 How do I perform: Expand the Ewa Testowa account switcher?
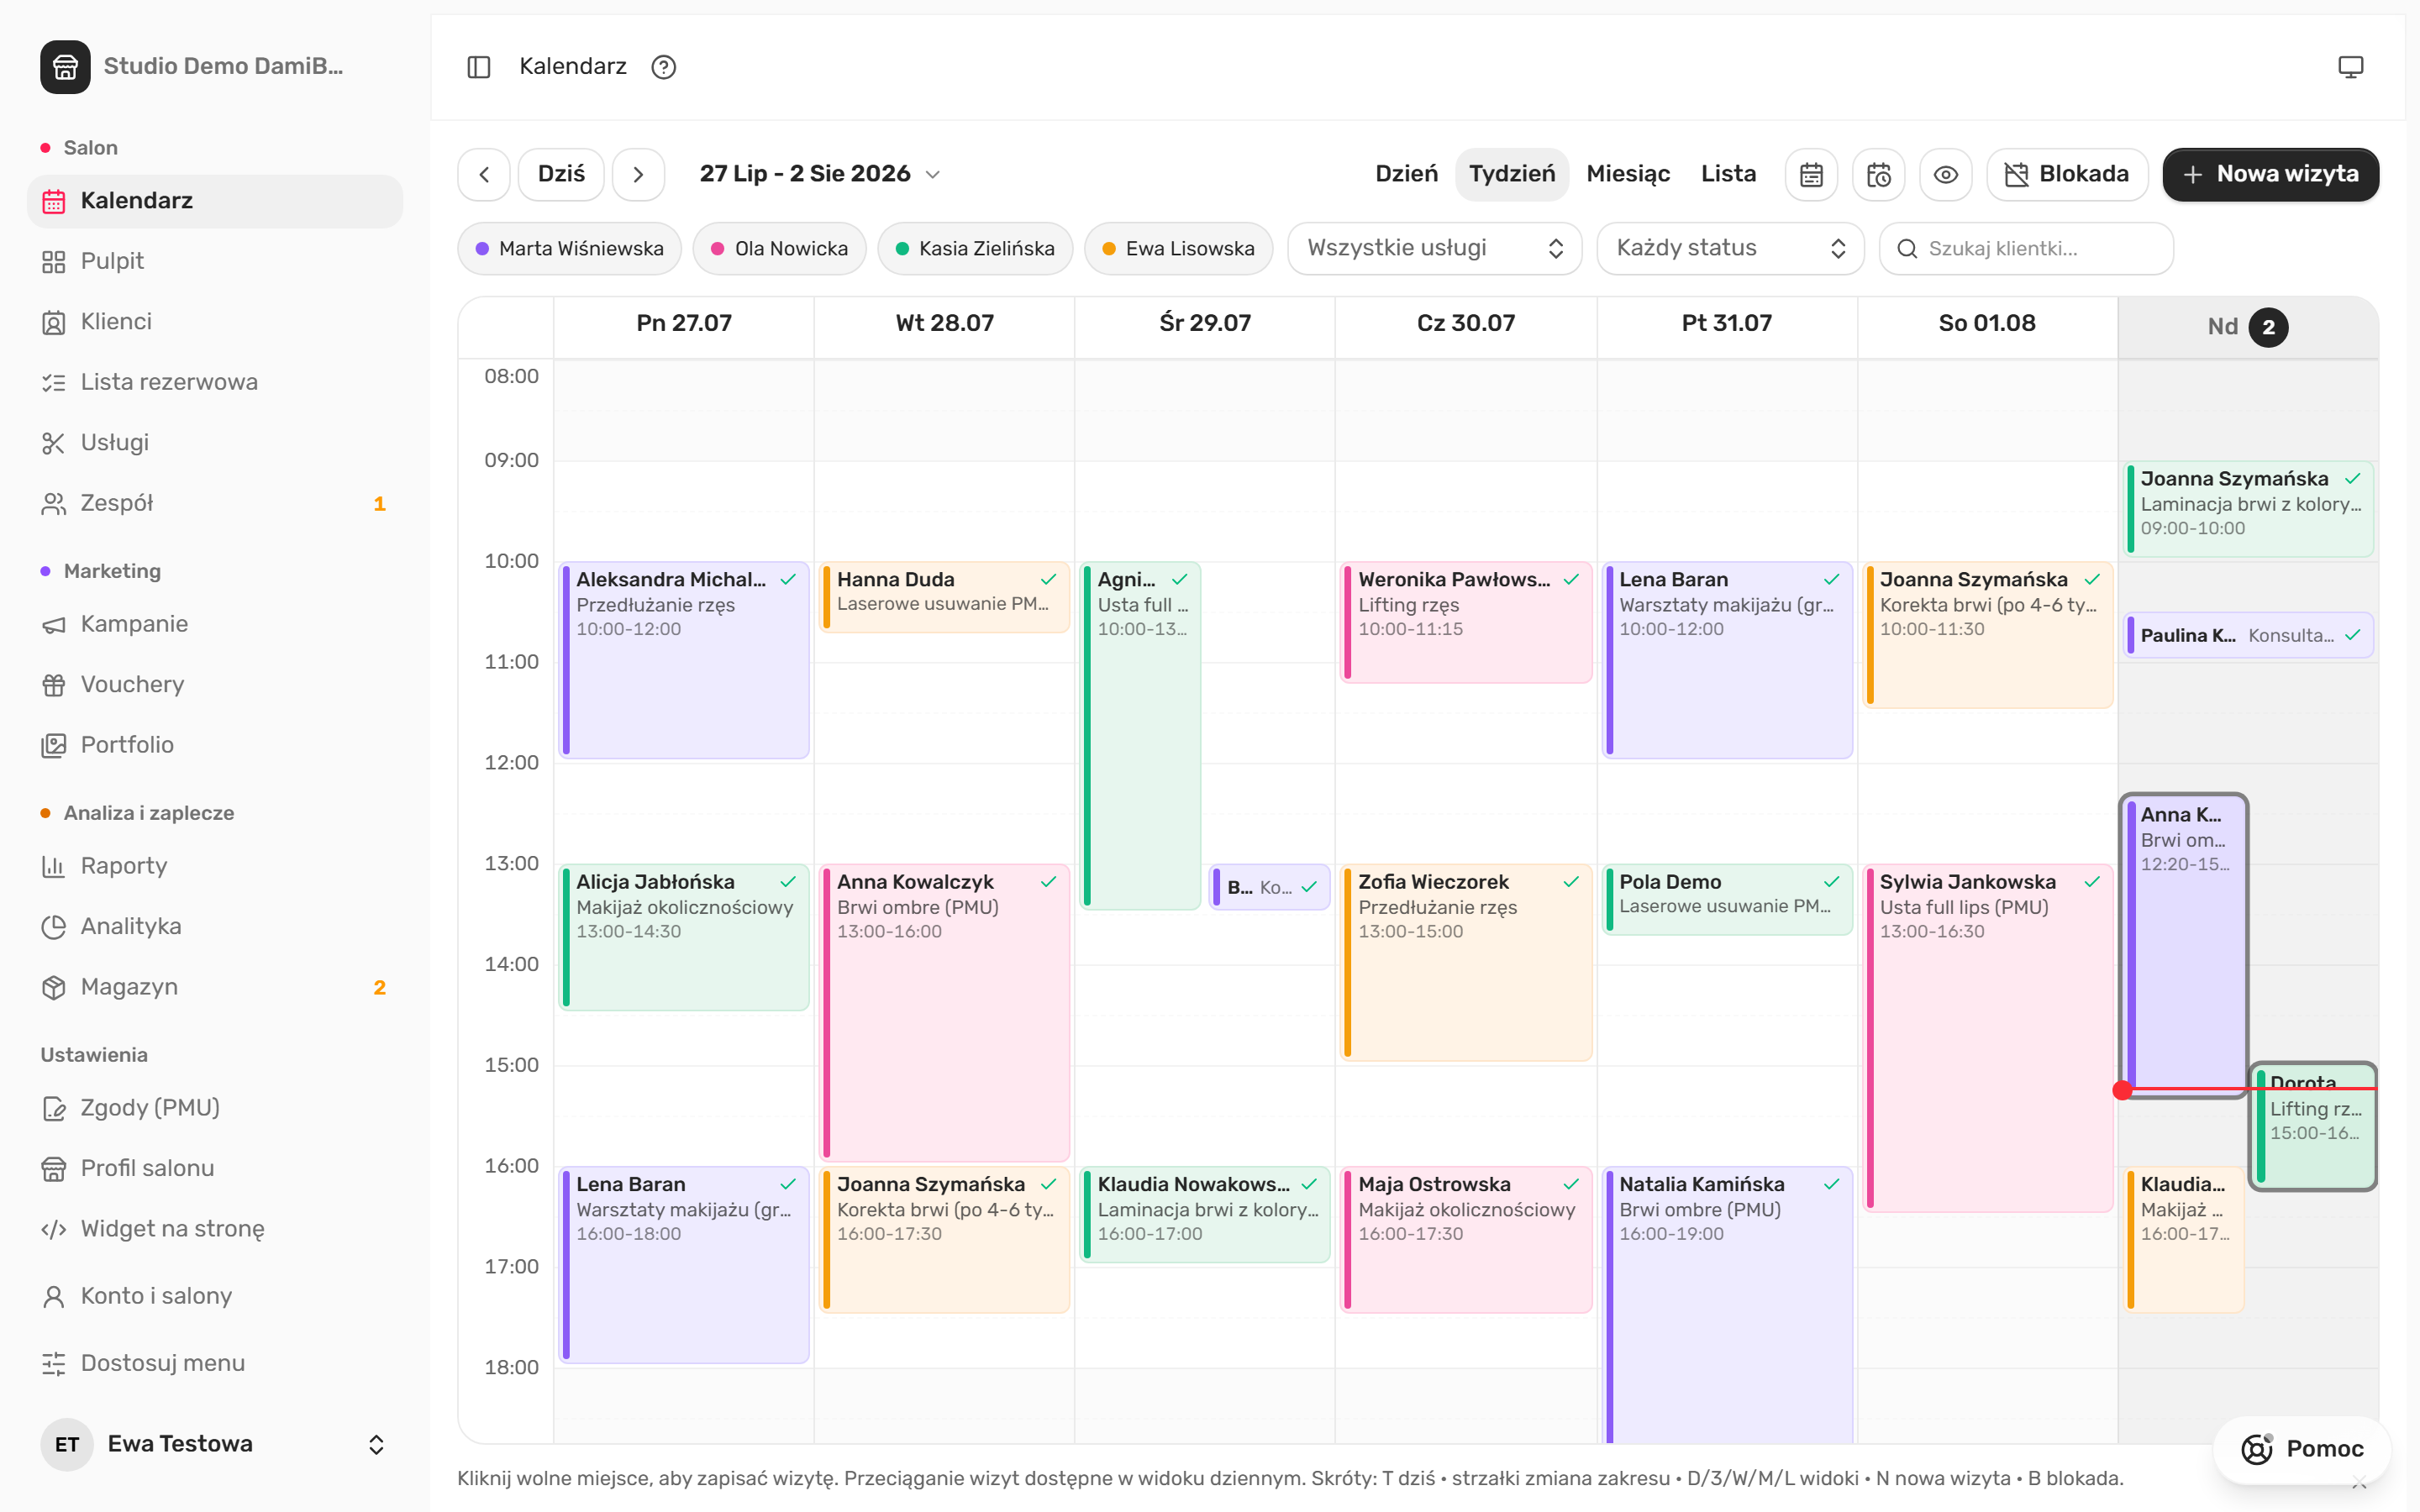tap(215, 1444)
